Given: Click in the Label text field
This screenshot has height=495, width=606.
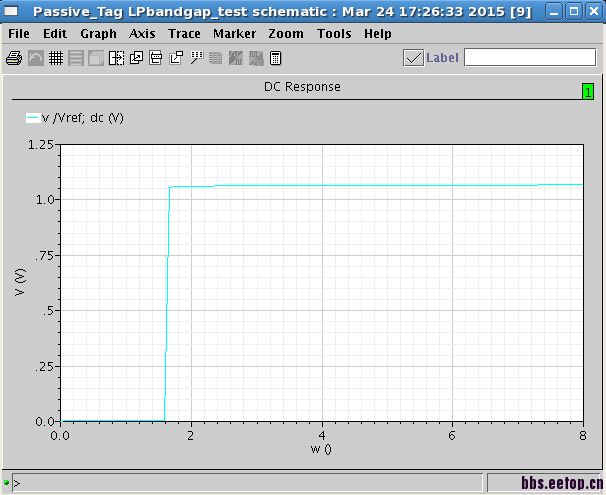Looking at the screenshot, I should (x=530, y=58).
